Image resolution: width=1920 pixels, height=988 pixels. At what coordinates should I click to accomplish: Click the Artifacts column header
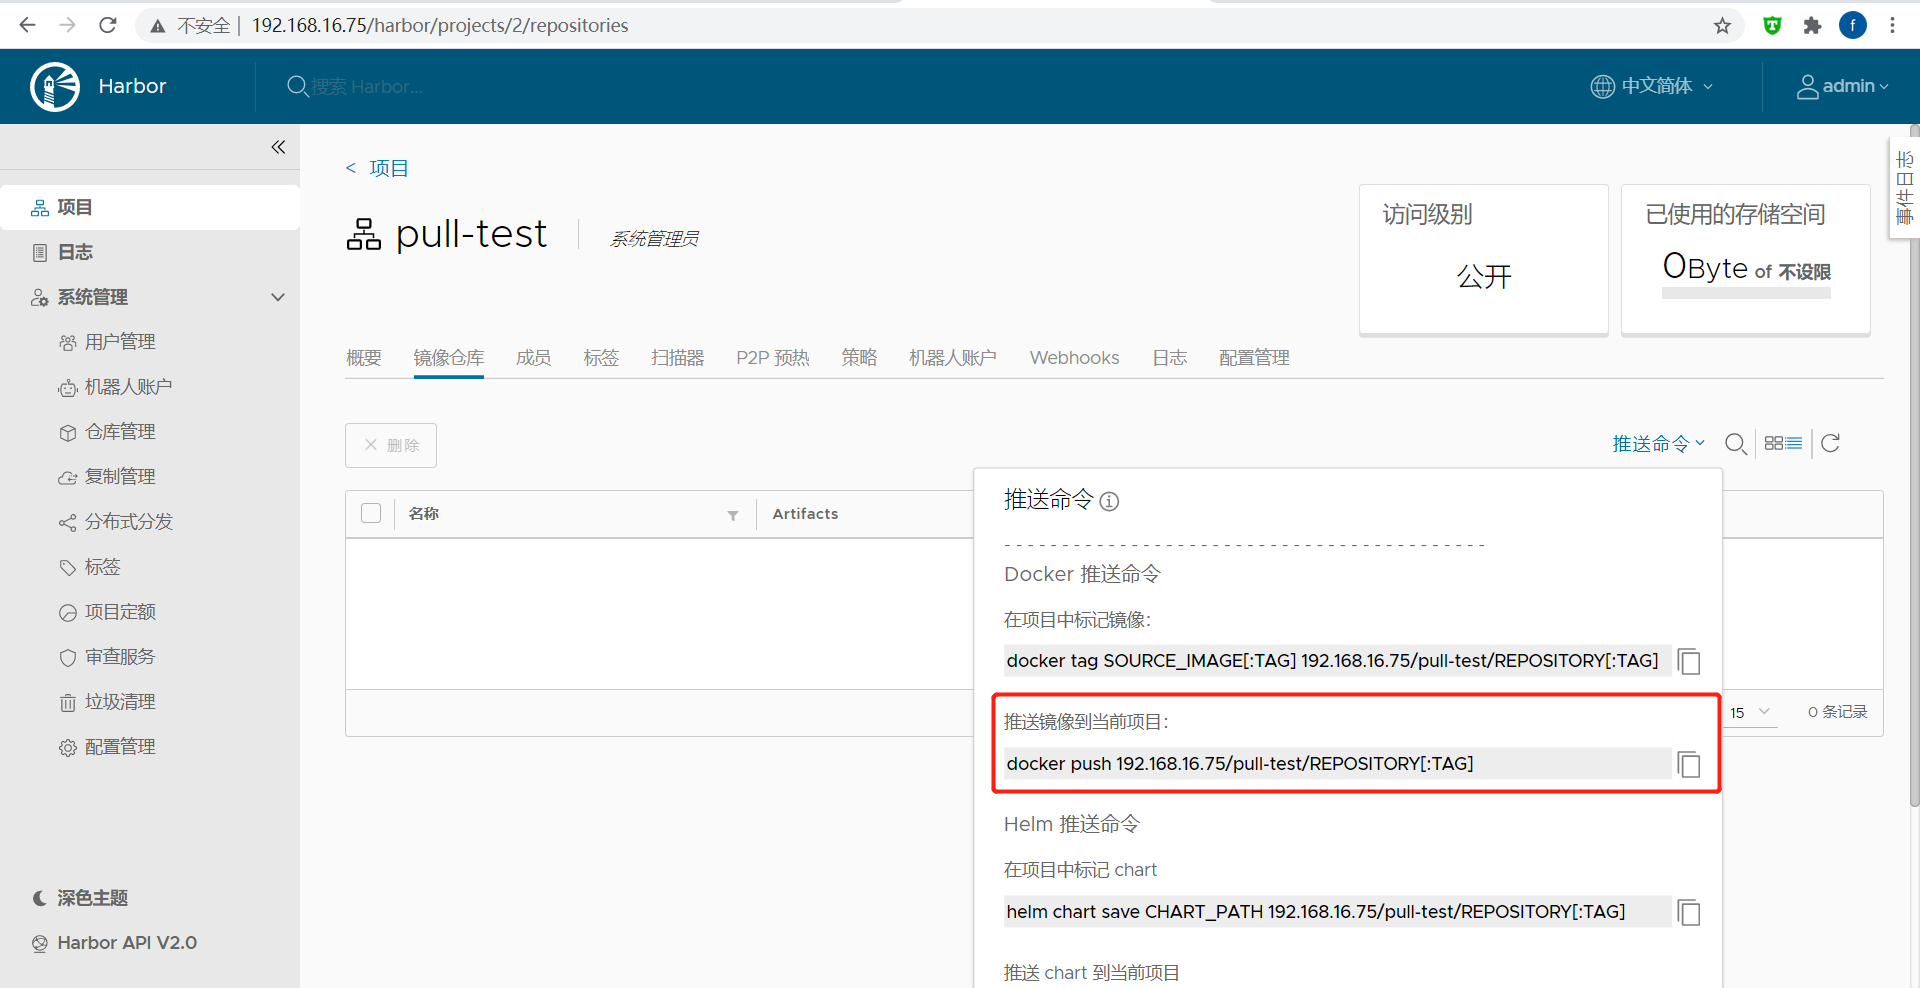pyautogui.click(x=806, y=513)
